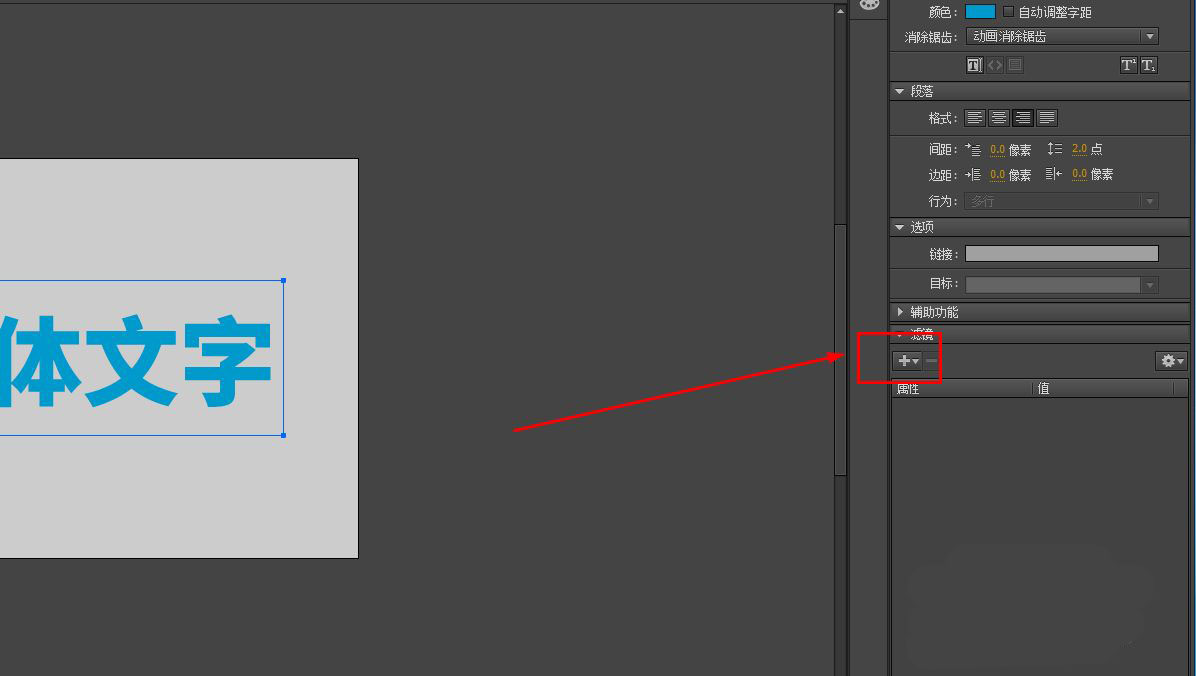Open the 消除锯齿 anti-alias dropdown
This screenshot has height=676, width=1196.
point(1062,36)
